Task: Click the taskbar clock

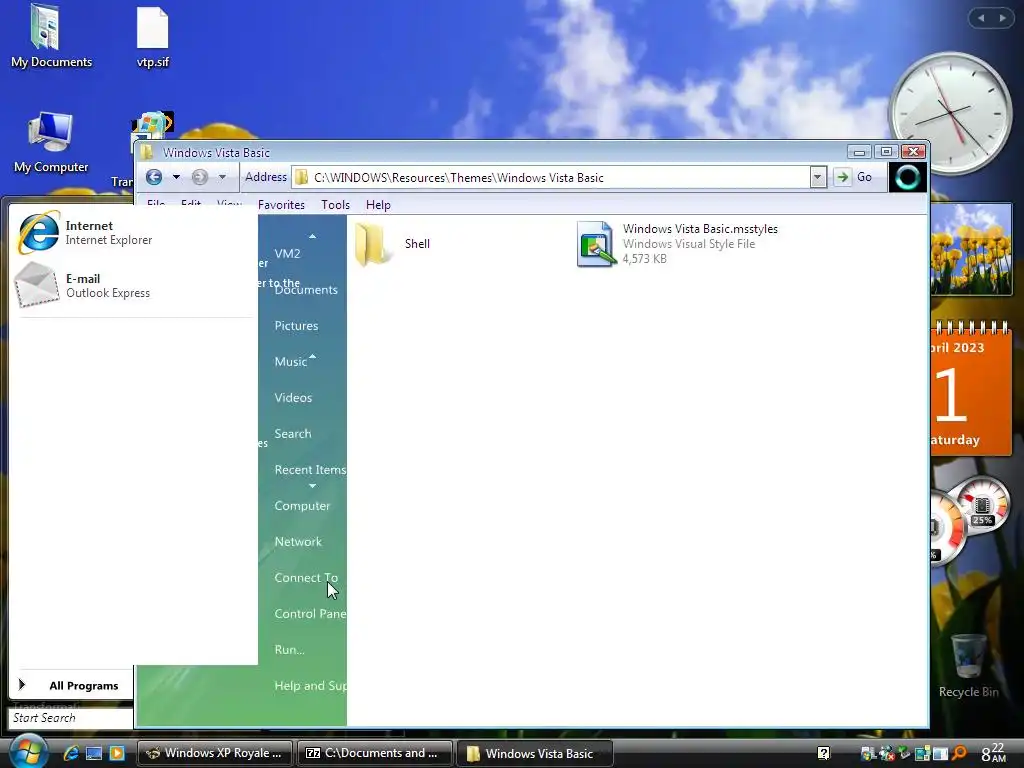Action: click(995, 753)
